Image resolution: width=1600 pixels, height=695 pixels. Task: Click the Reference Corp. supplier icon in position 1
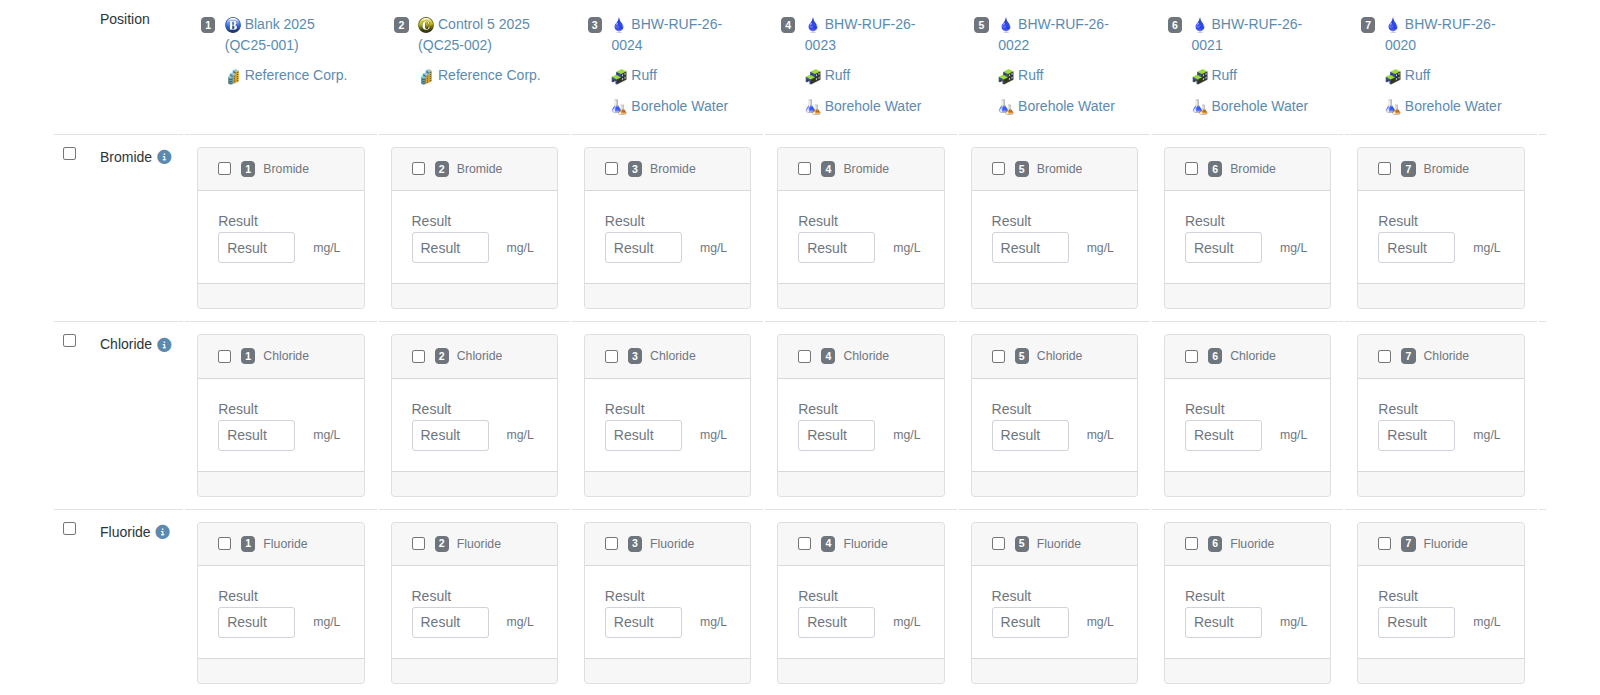click(233, 76)
